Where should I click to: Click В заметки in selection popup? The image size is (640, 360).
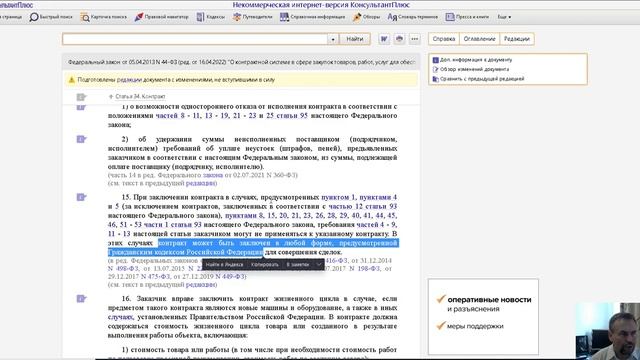point(298,264)
